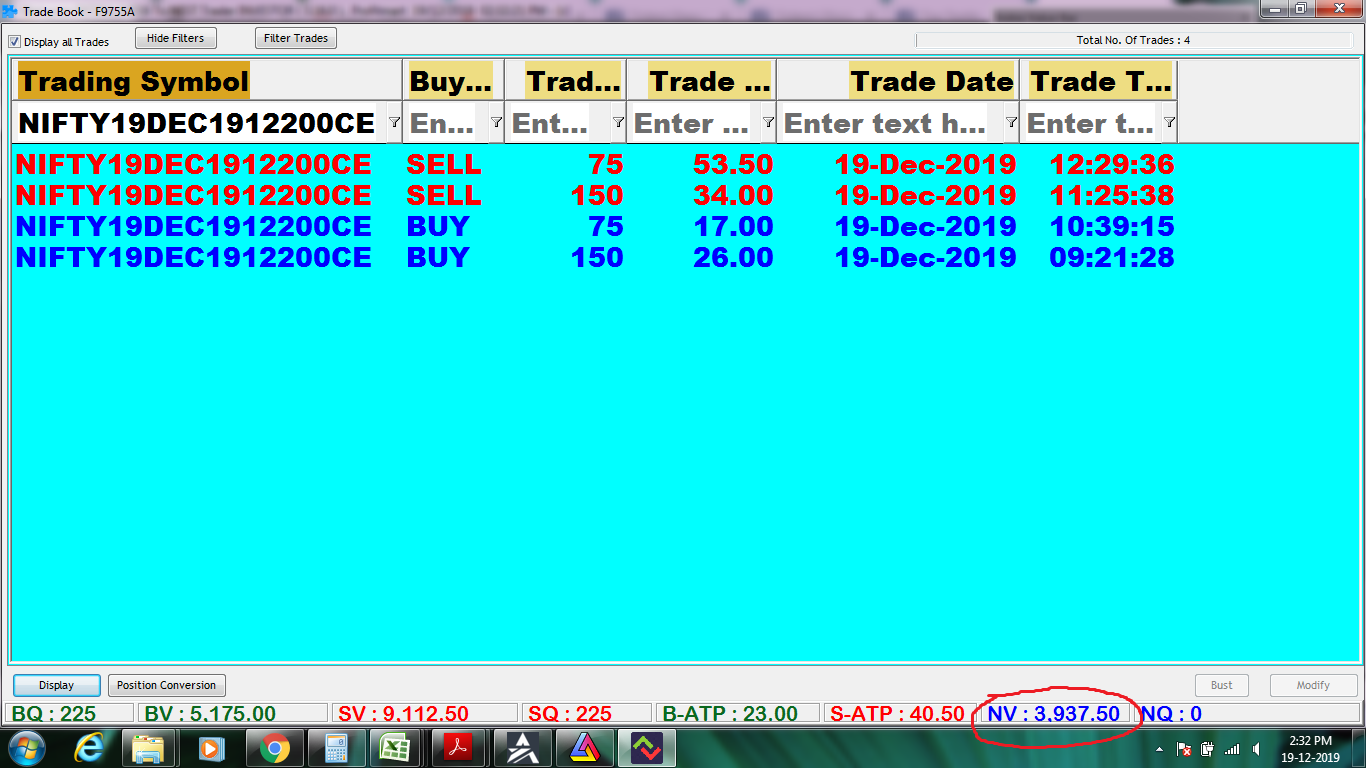Viewport: 1366px width, 768px height.
Task: Open Google Chrome from the taskbar
Action: point(274,748)
